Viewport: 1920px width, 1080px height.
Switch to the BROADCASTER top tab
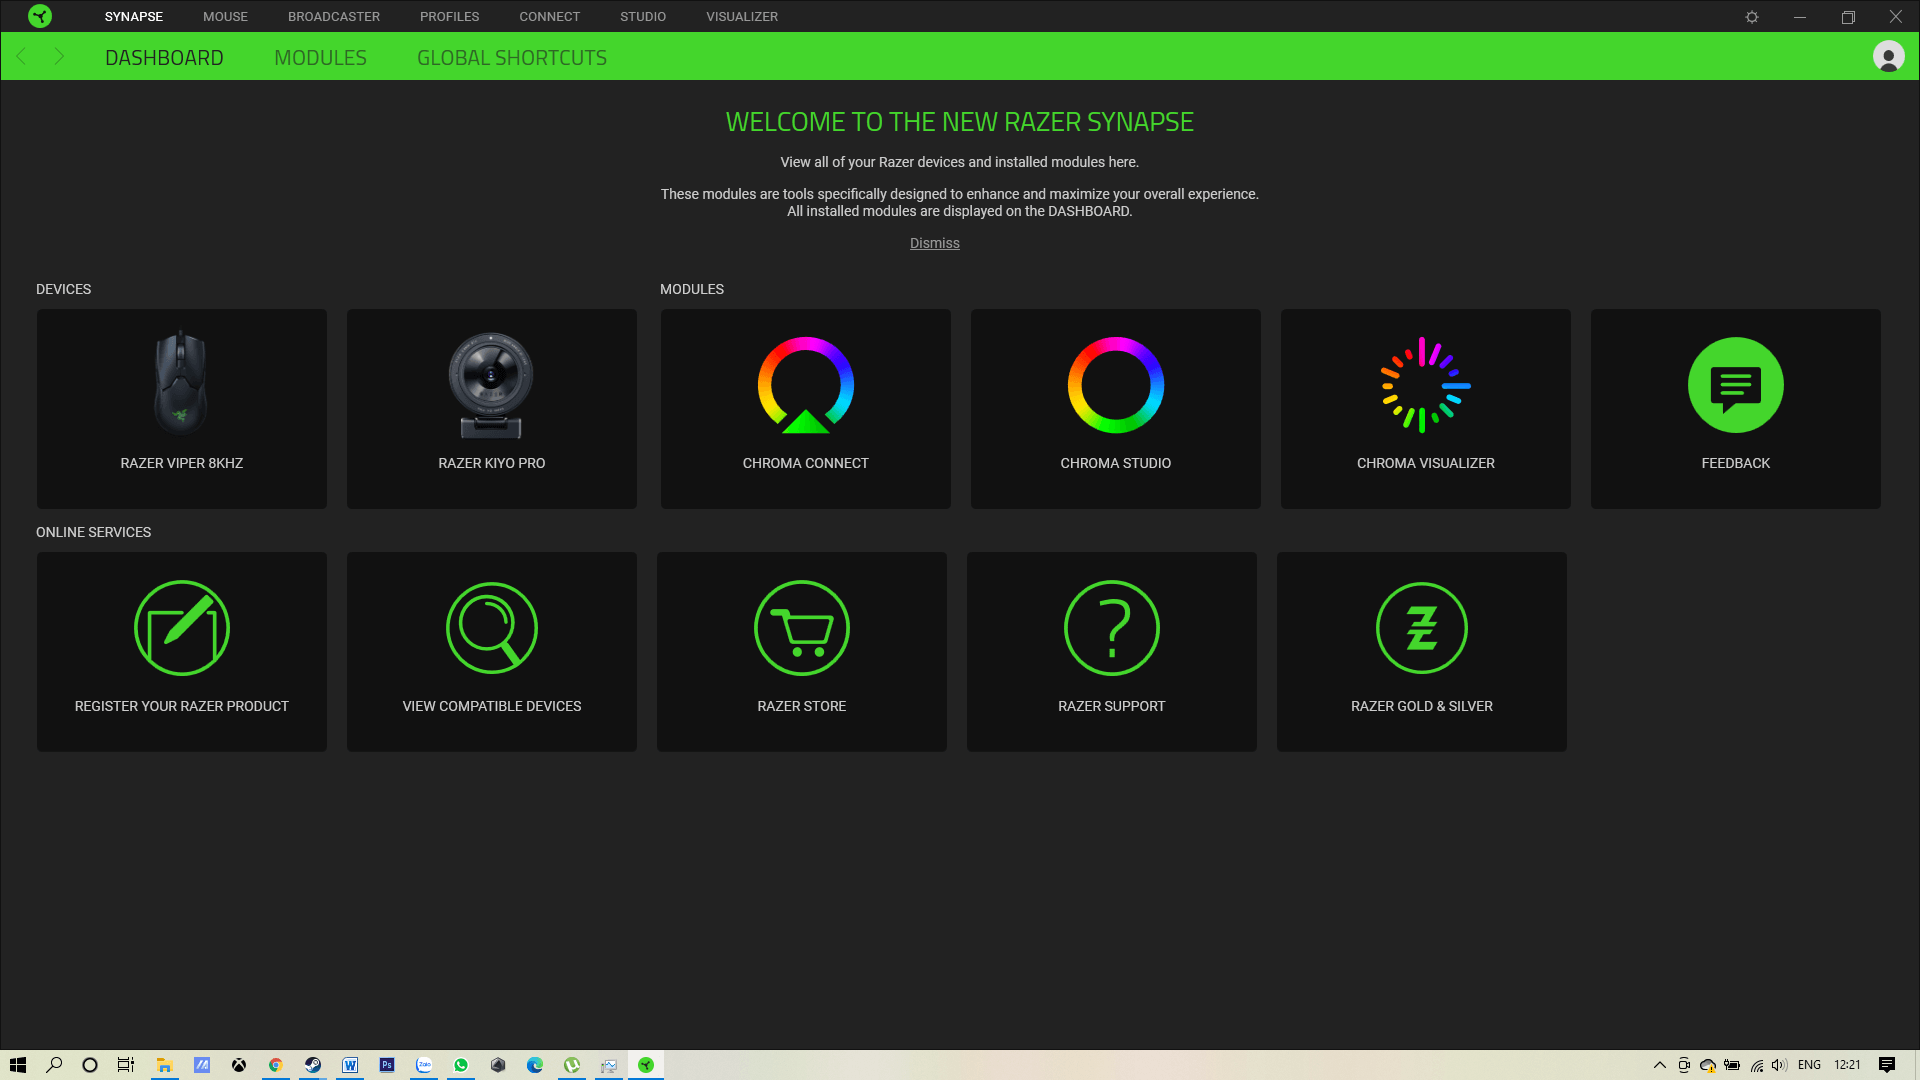click(334, 17)
